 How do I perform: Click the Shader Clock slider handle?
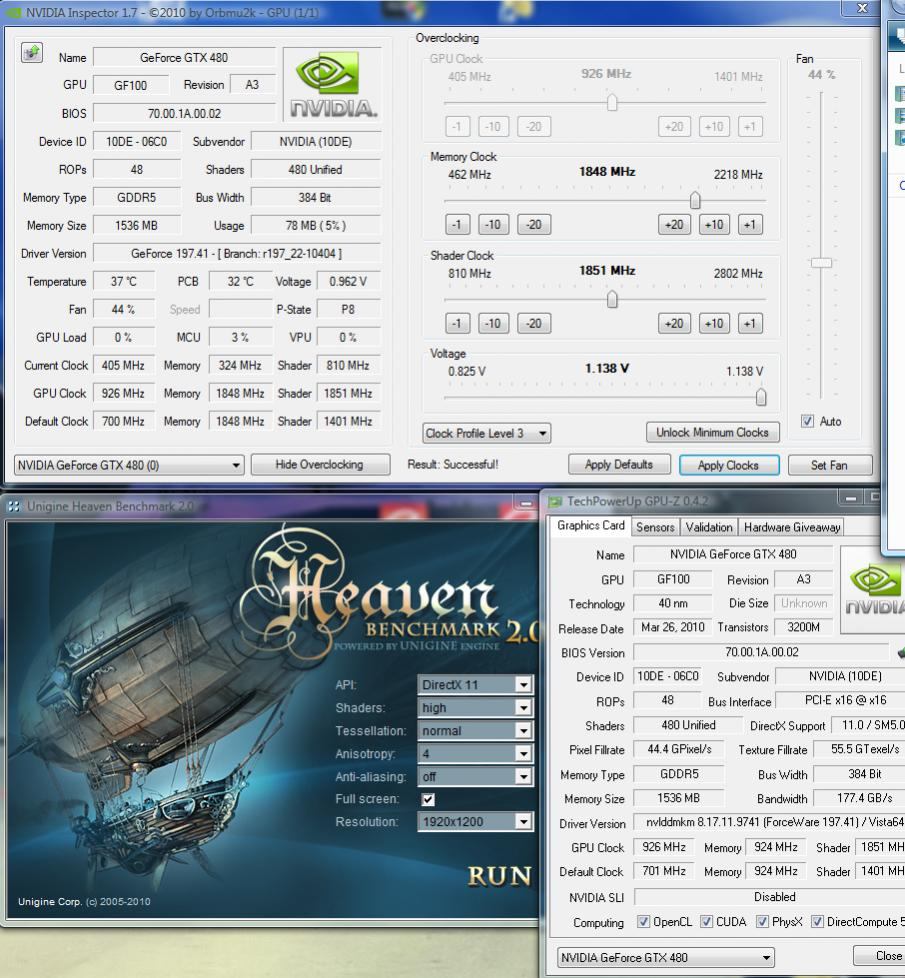coord(612,299)
